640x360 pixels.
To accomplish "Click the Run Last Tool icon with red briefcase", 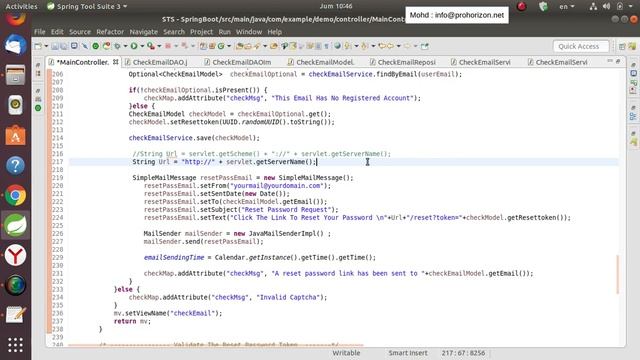I will coord(151,46).
